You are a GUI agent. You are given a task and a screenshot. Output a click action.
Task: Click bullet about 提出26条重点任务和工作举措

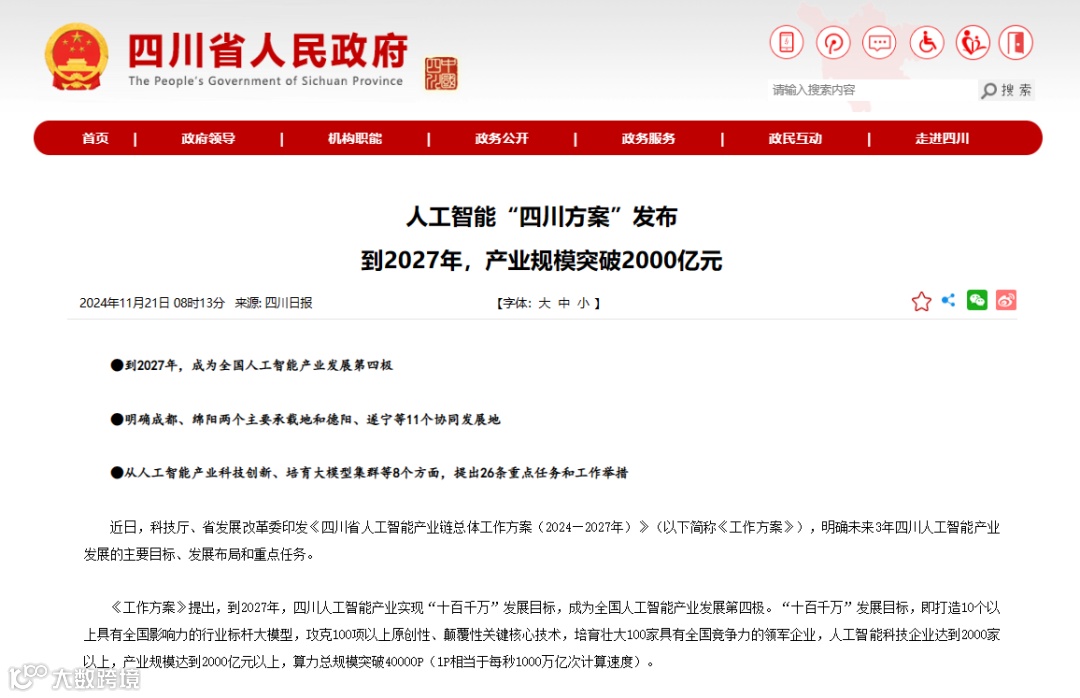pos(369,473)
